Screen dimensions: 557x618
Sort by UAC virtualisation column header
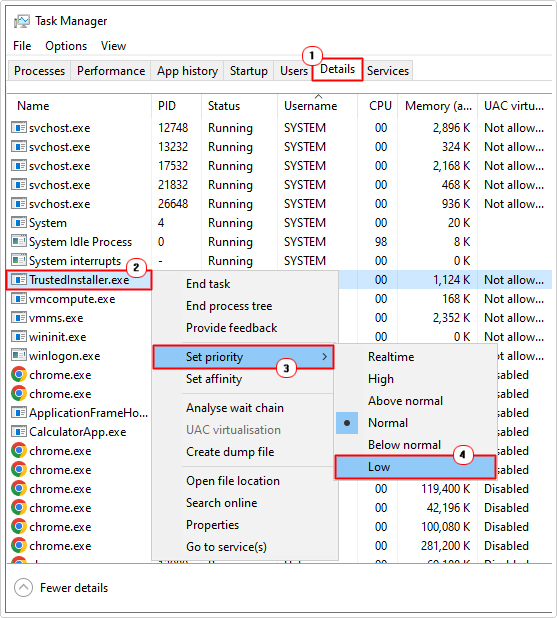pos(514,106)
